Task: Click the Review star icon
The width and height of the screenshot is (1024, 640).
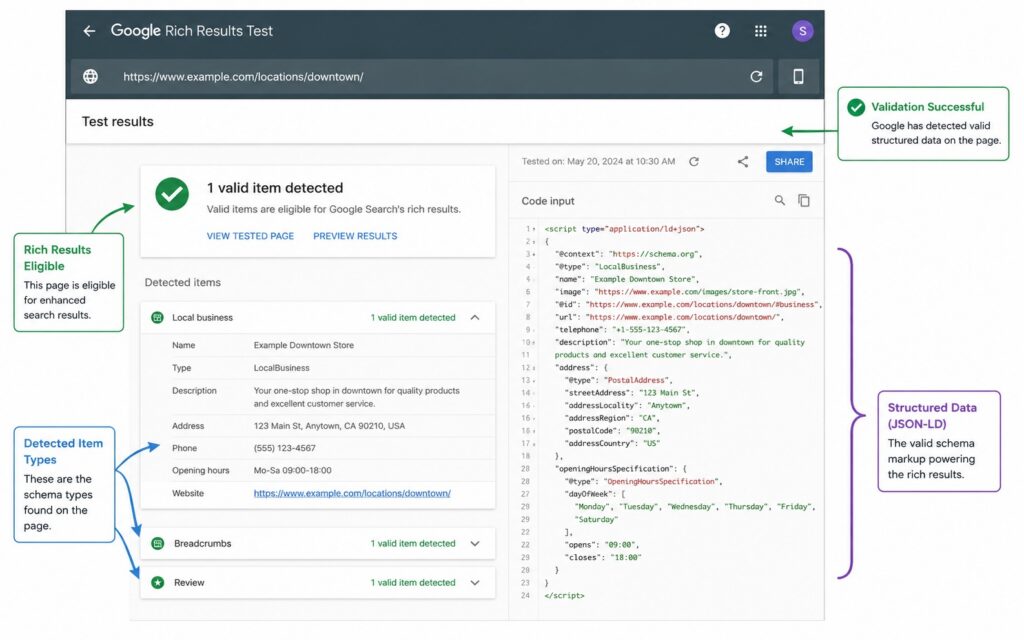Action: (157, 583)
